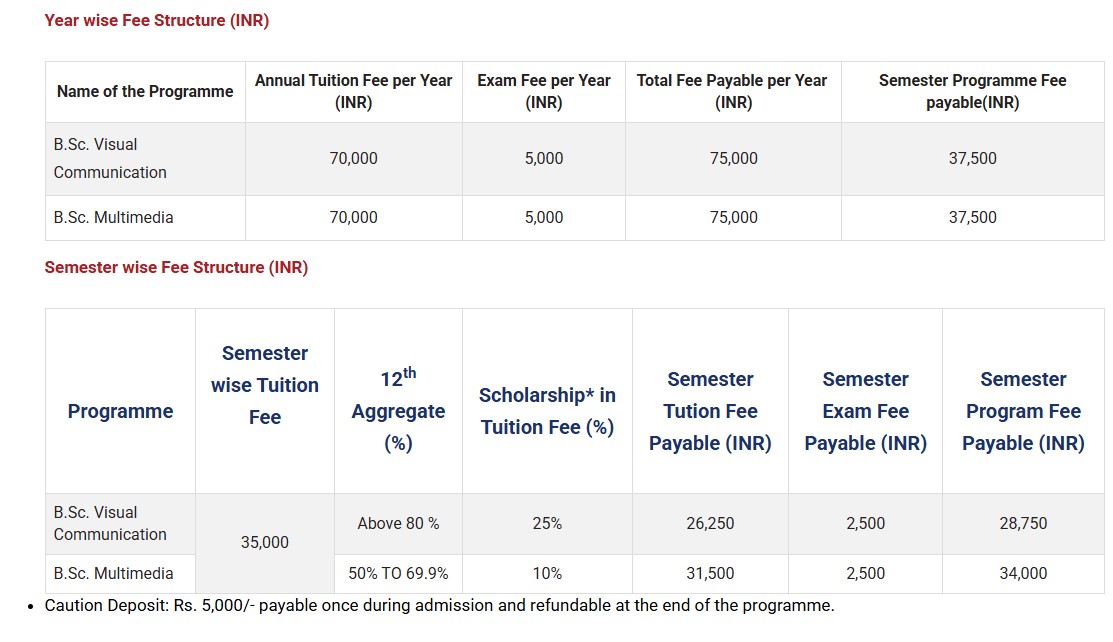1113x642 pixels.
Task: Click B.Sc. Multimedia in the year table
Action: click(113, 217)
